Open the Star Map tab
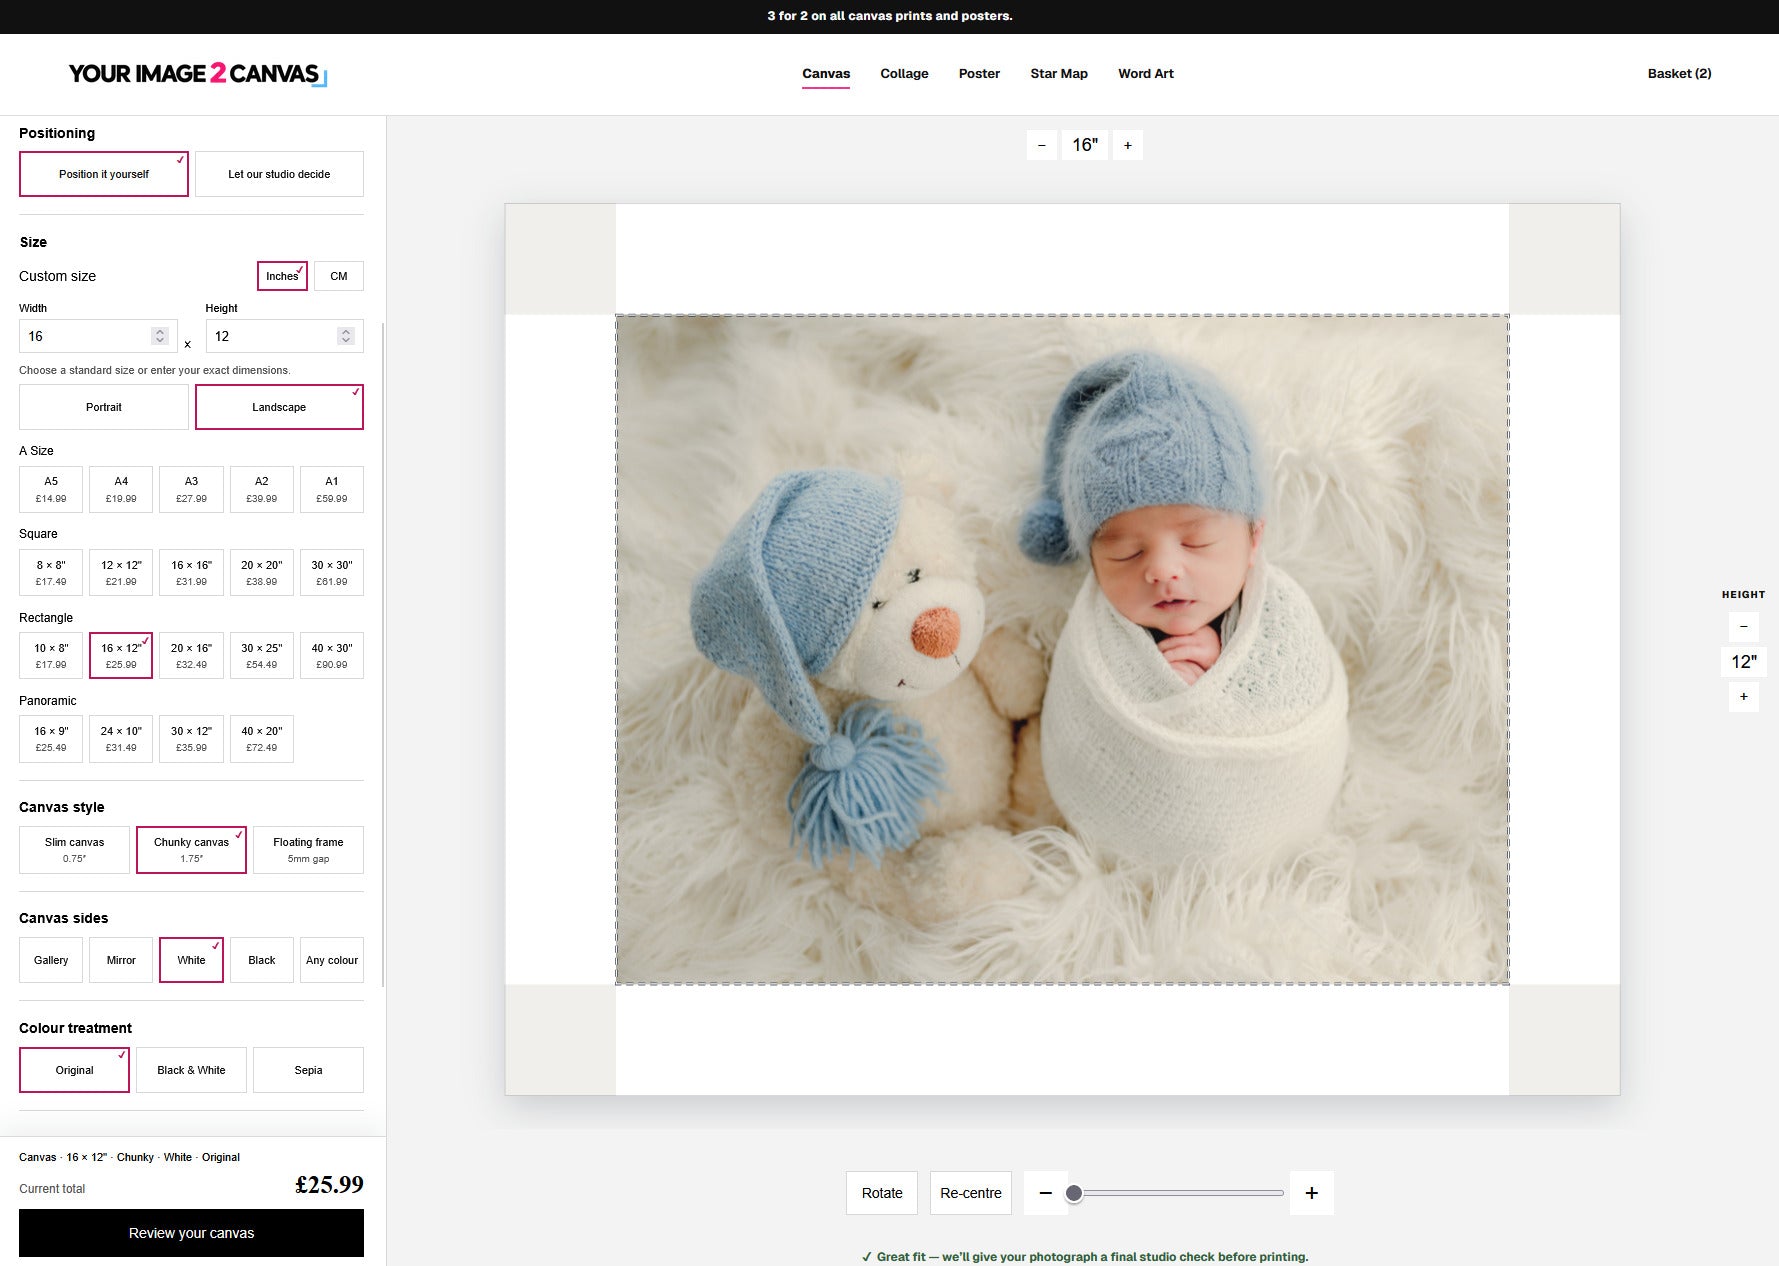 pyautogui.click(x=1059, y=74)
